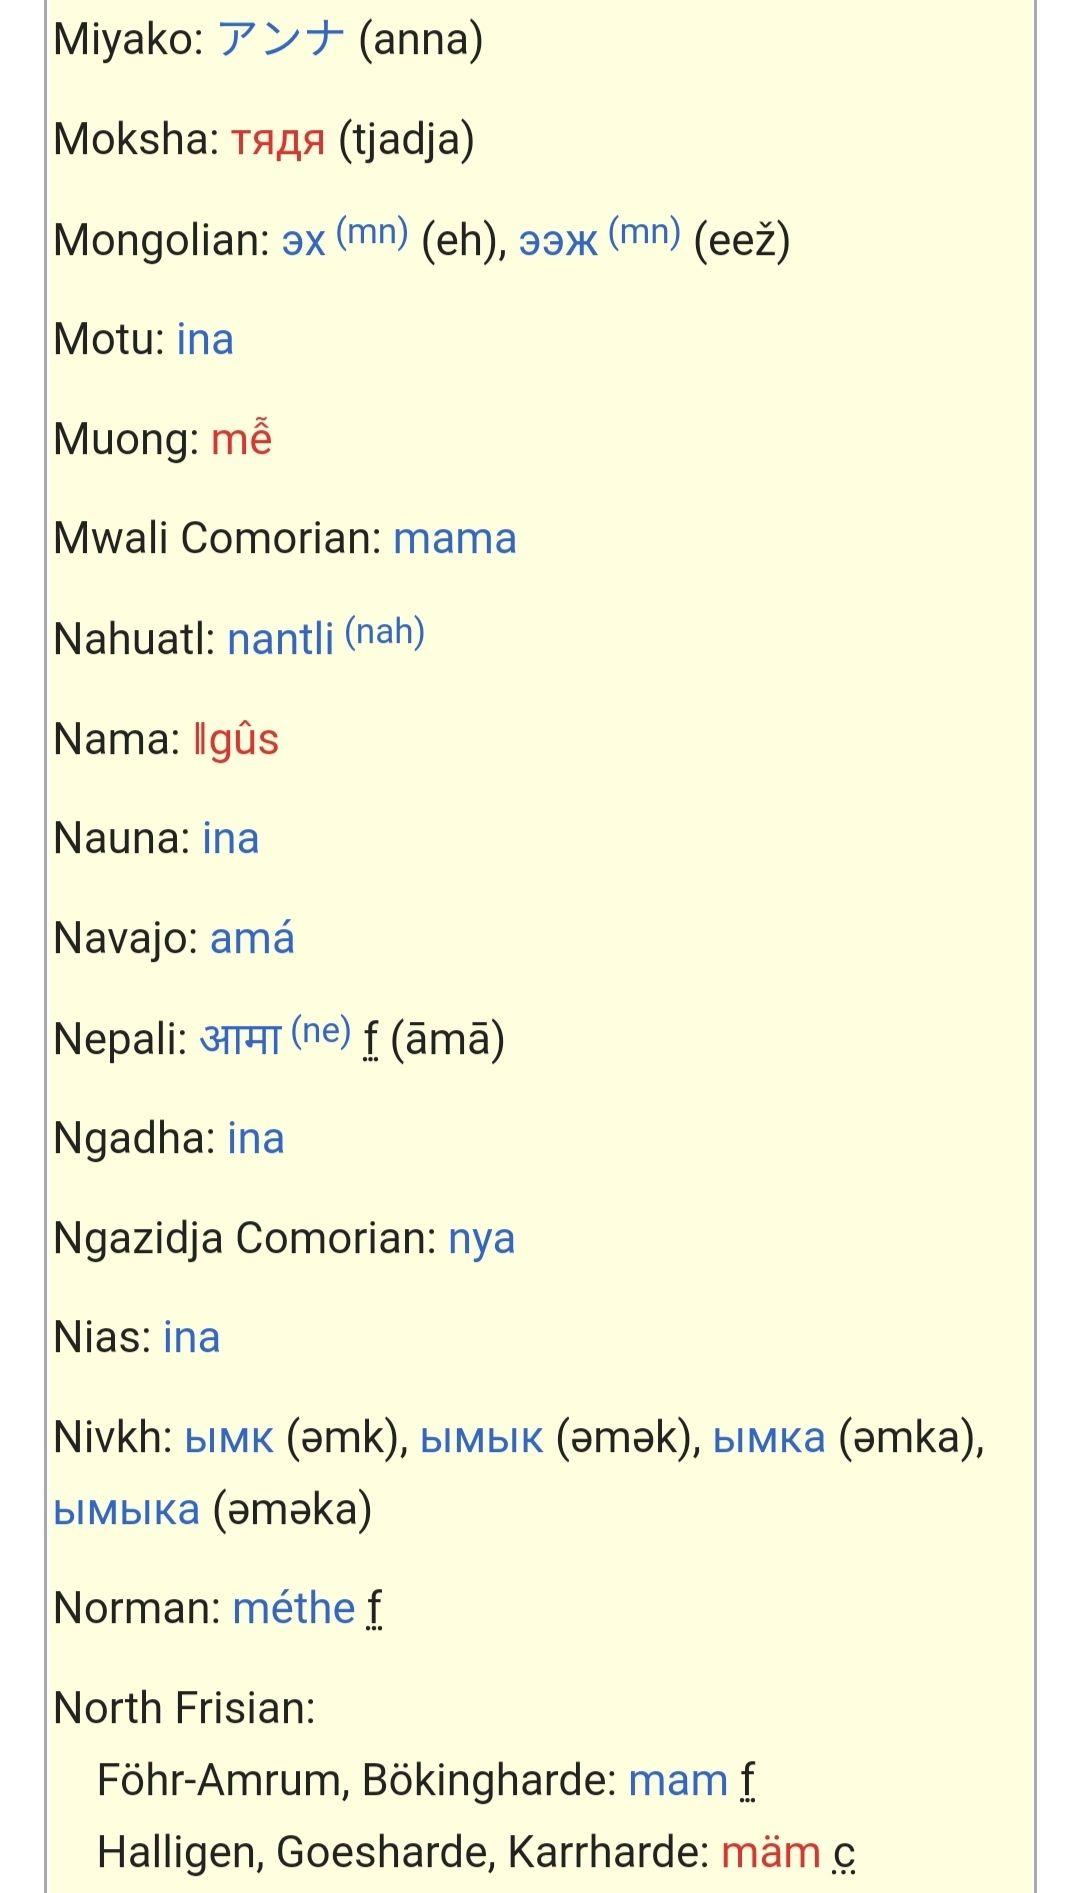This screenshot has height=1893, width=1080.
Task: Open the Nivkh ымыка link
Action: pos(127,1510)
